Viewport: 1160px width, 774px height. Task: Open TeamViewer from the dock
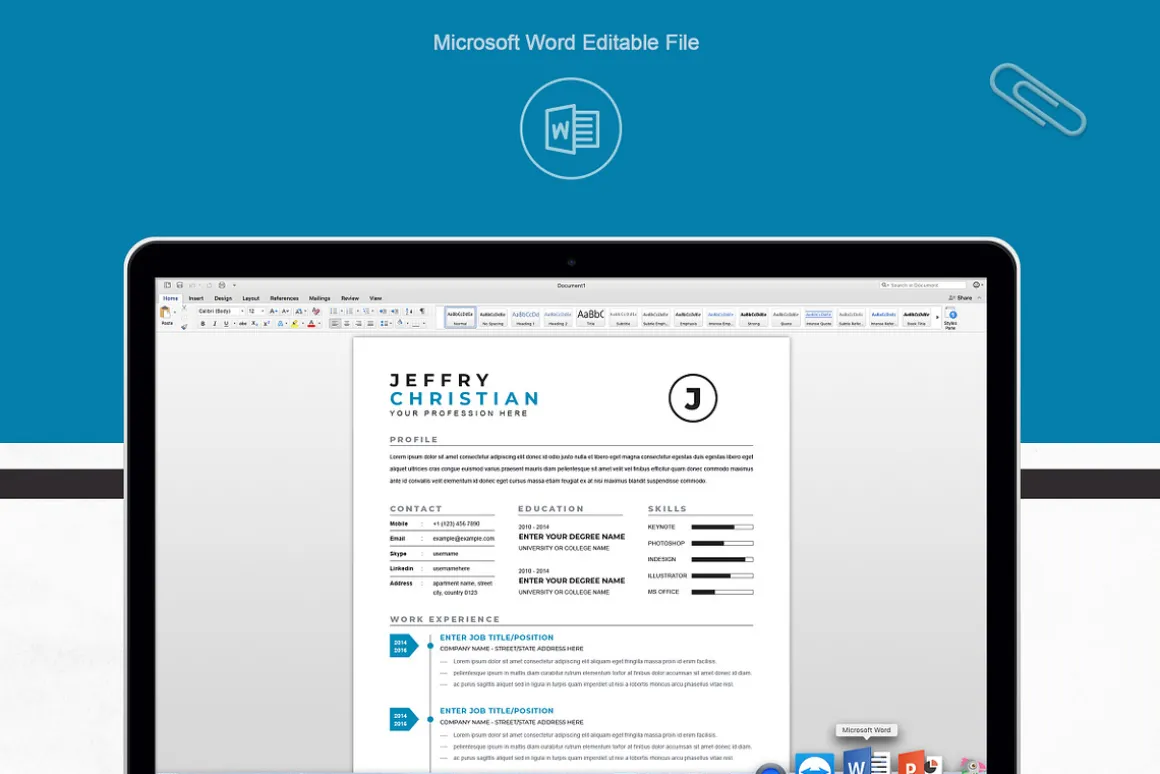815,765
